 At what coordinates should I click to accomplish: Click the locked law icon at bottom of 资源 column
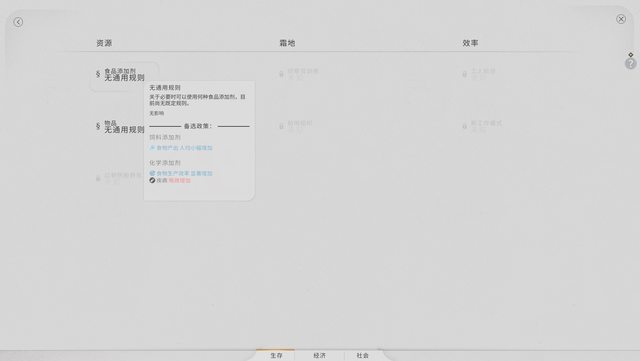point(98,178)
